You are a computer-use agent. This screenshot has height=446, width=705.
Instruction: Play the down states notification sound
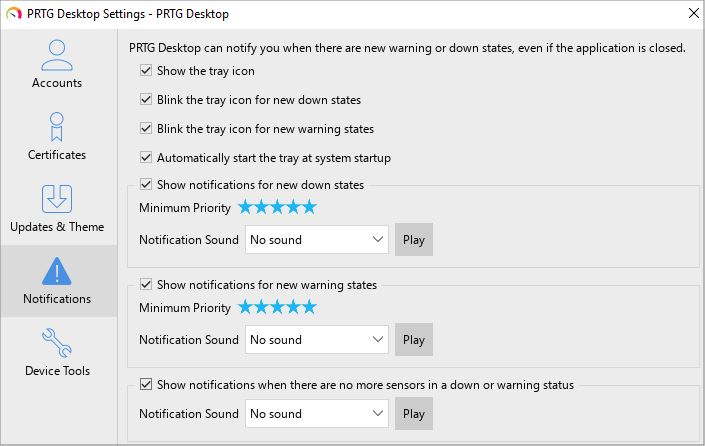(414, 240)
